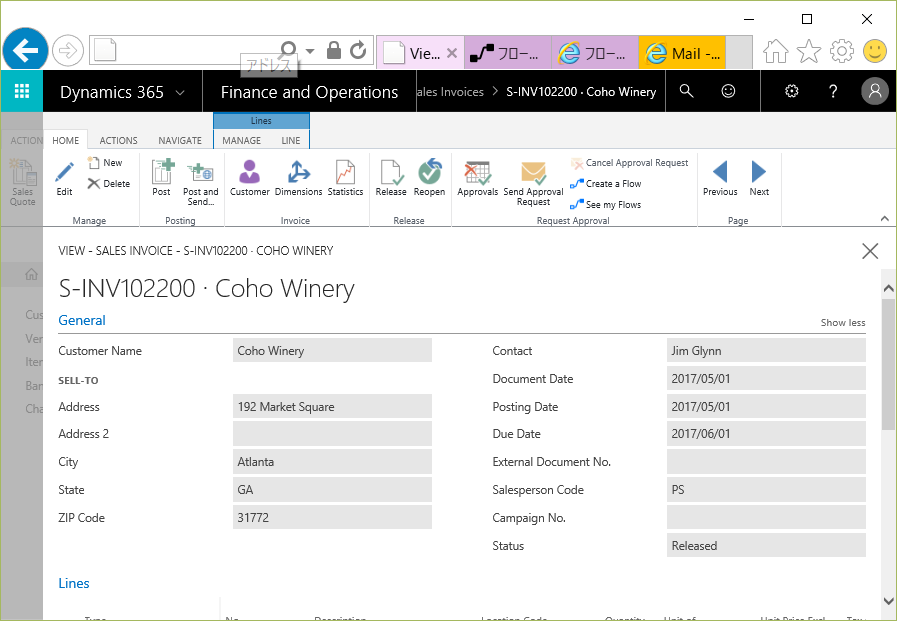The width and height of the screenshot is (897, 621).
Task: Go to Next invoice page
Action: [759, 178]
